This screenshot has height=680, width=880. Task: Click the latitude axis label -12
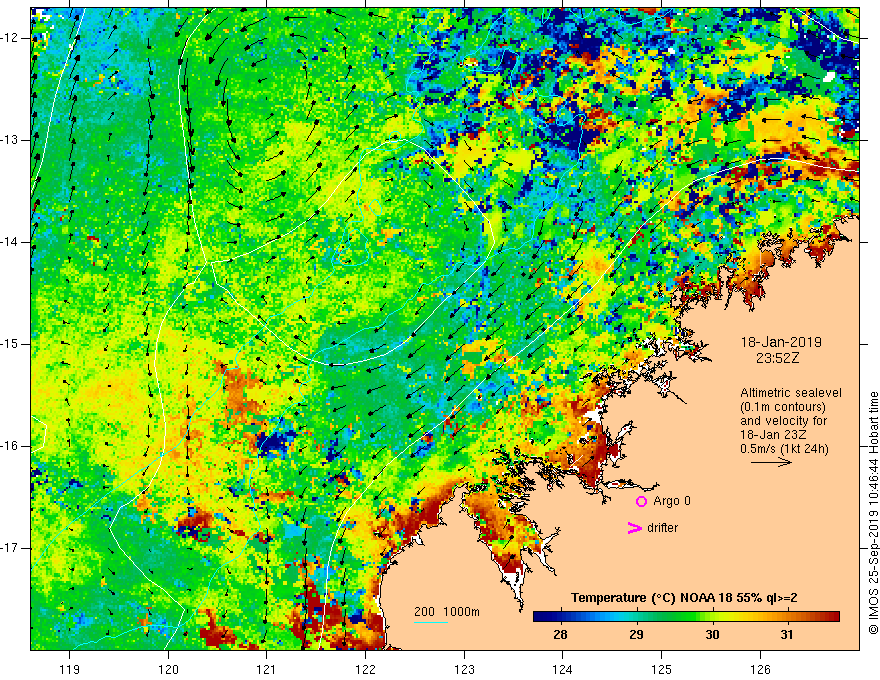pyautogui.click(x=10, y=38)
